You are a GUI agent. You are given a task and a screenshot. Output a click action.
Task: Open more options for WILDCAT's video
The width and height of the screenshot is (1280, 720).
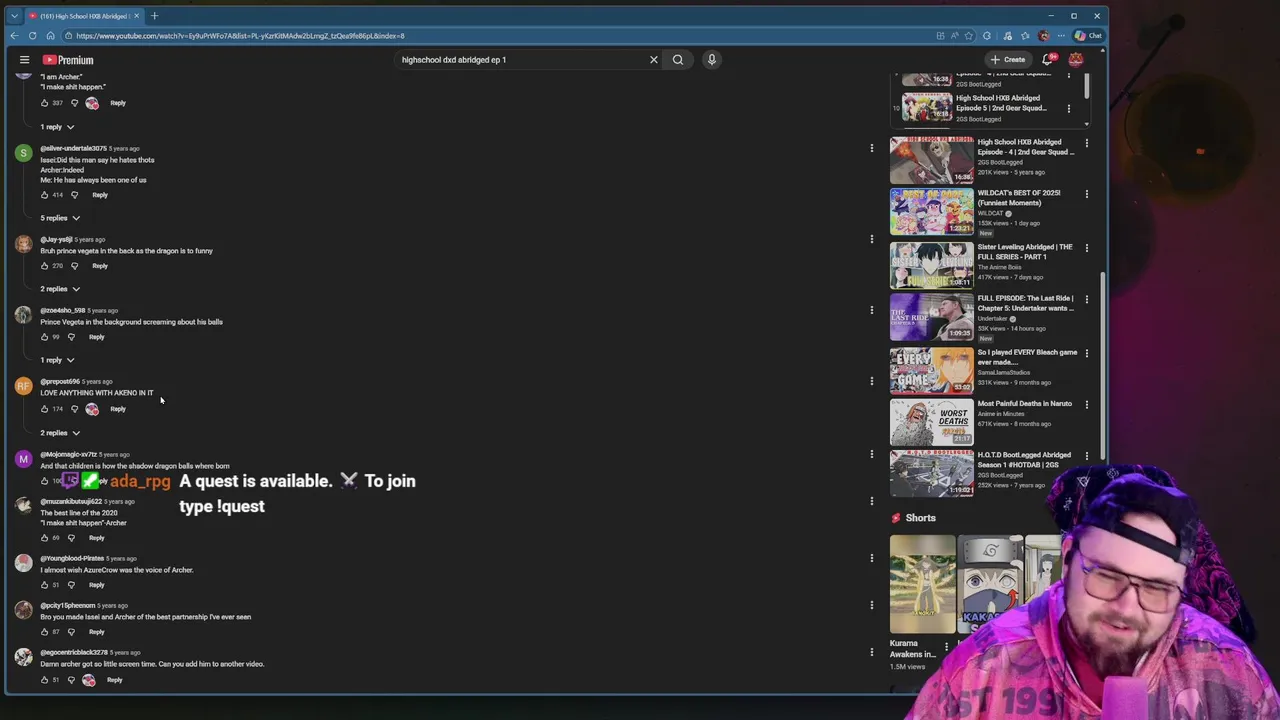click(1087, 194)
